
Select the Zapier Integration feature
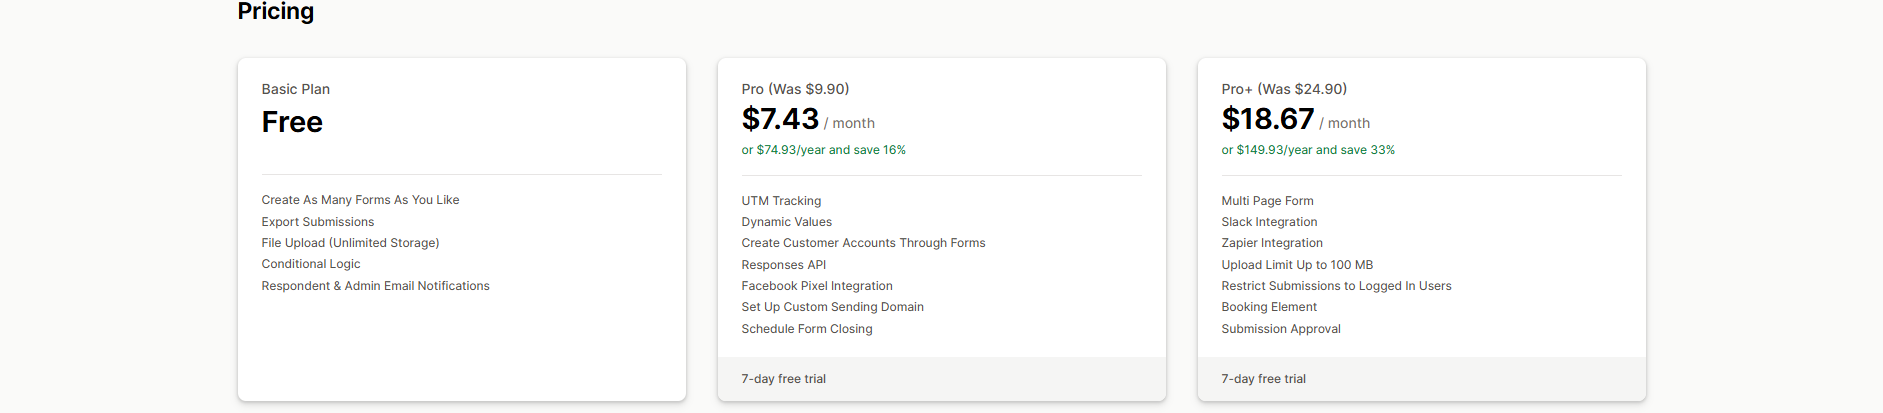tap(1272, 243)
